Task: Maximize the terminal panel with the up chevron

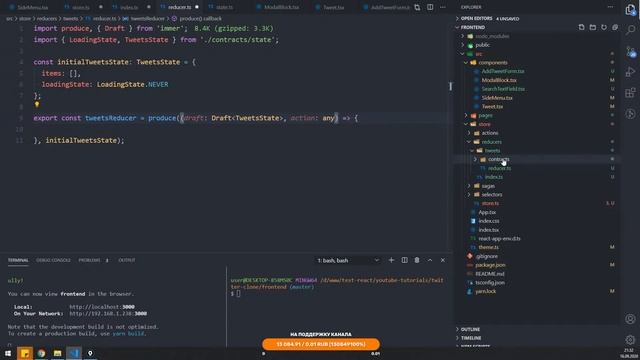Action: (x=430, y=260)
